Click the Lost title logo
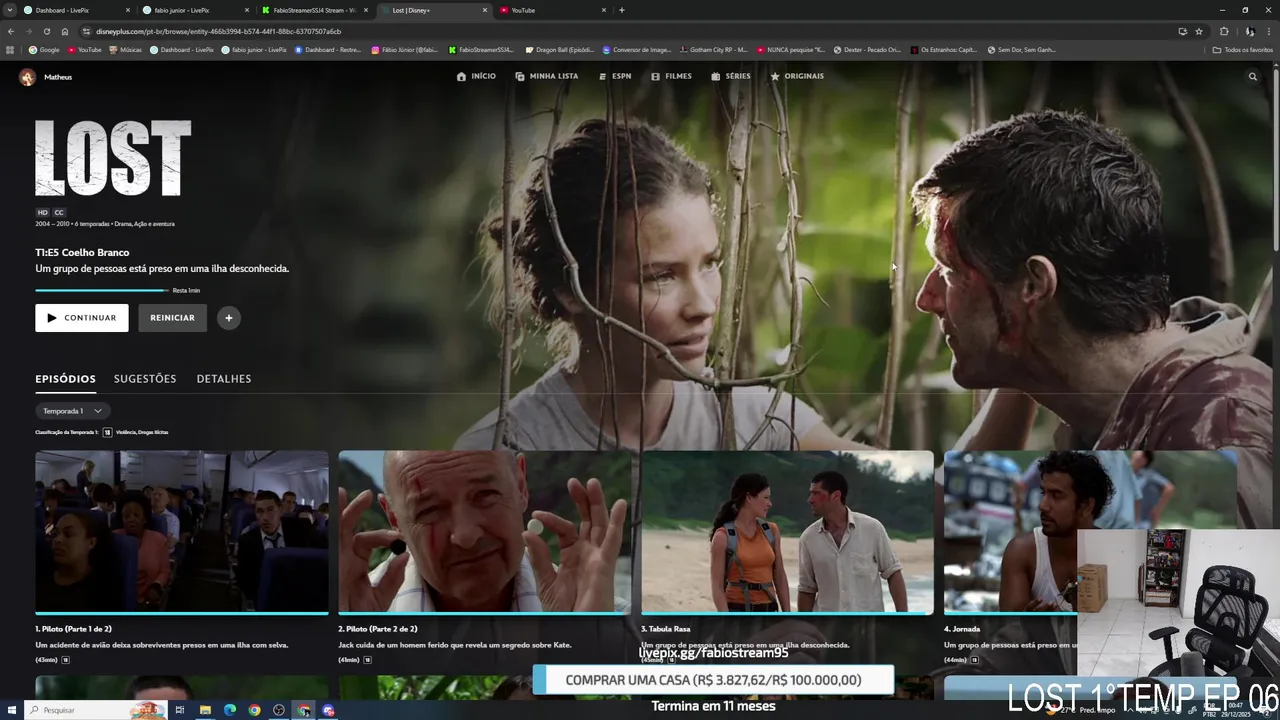1280x720 pixels. [113, 158]
